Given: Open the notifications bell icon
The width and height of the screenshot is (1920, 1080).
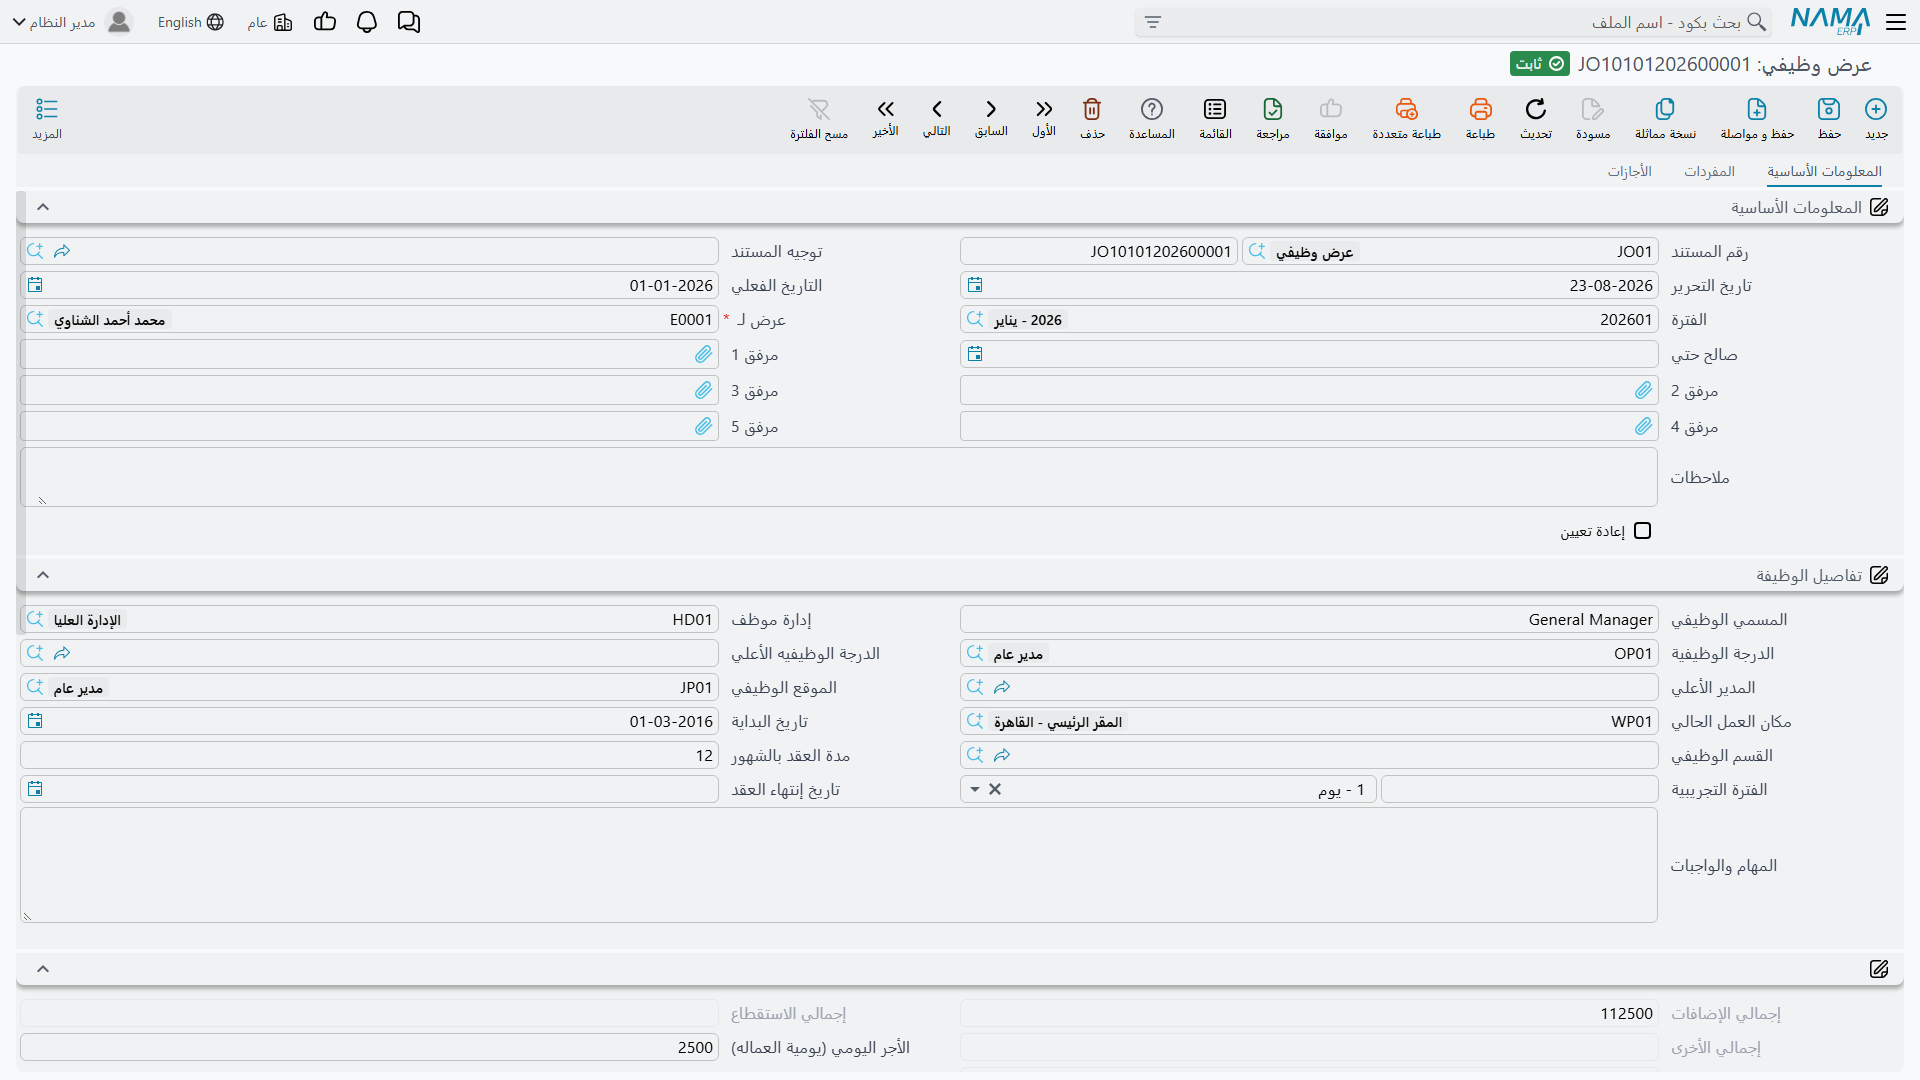Looking at the screenshot, I should tap(367, 22).
